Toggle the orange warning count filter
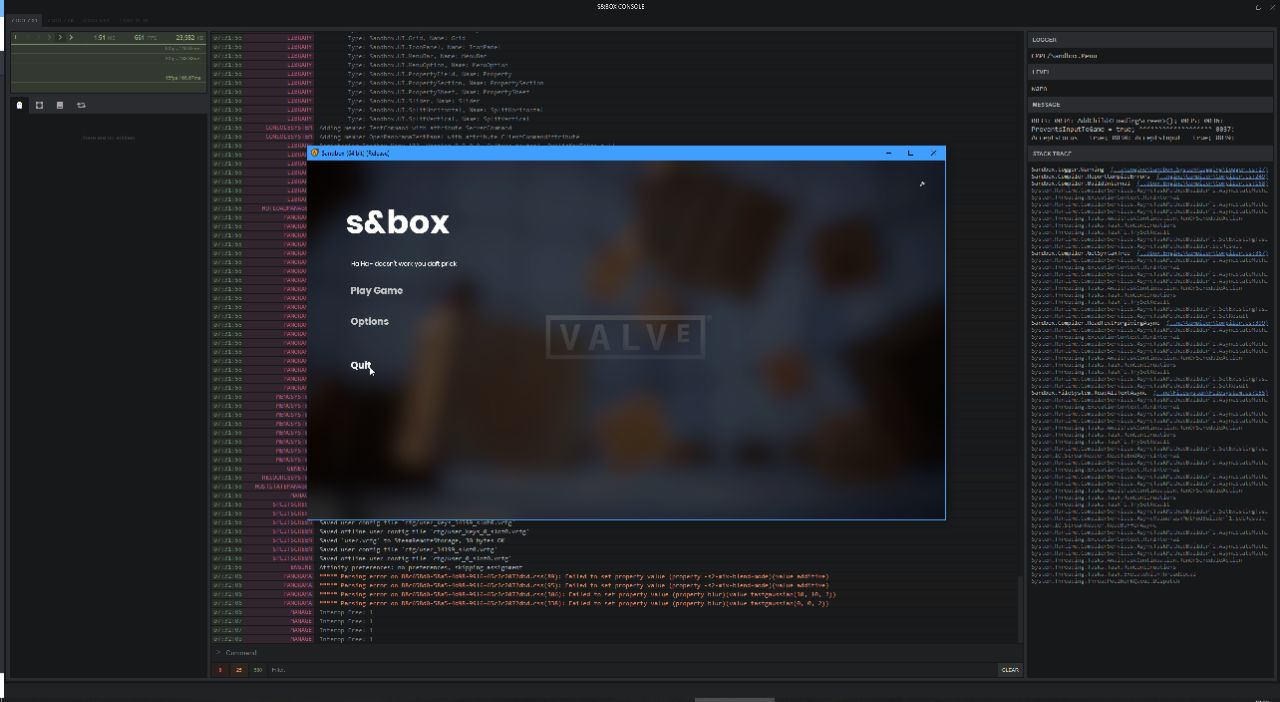Screen dimensions: 1280x702 coord(238,670)
